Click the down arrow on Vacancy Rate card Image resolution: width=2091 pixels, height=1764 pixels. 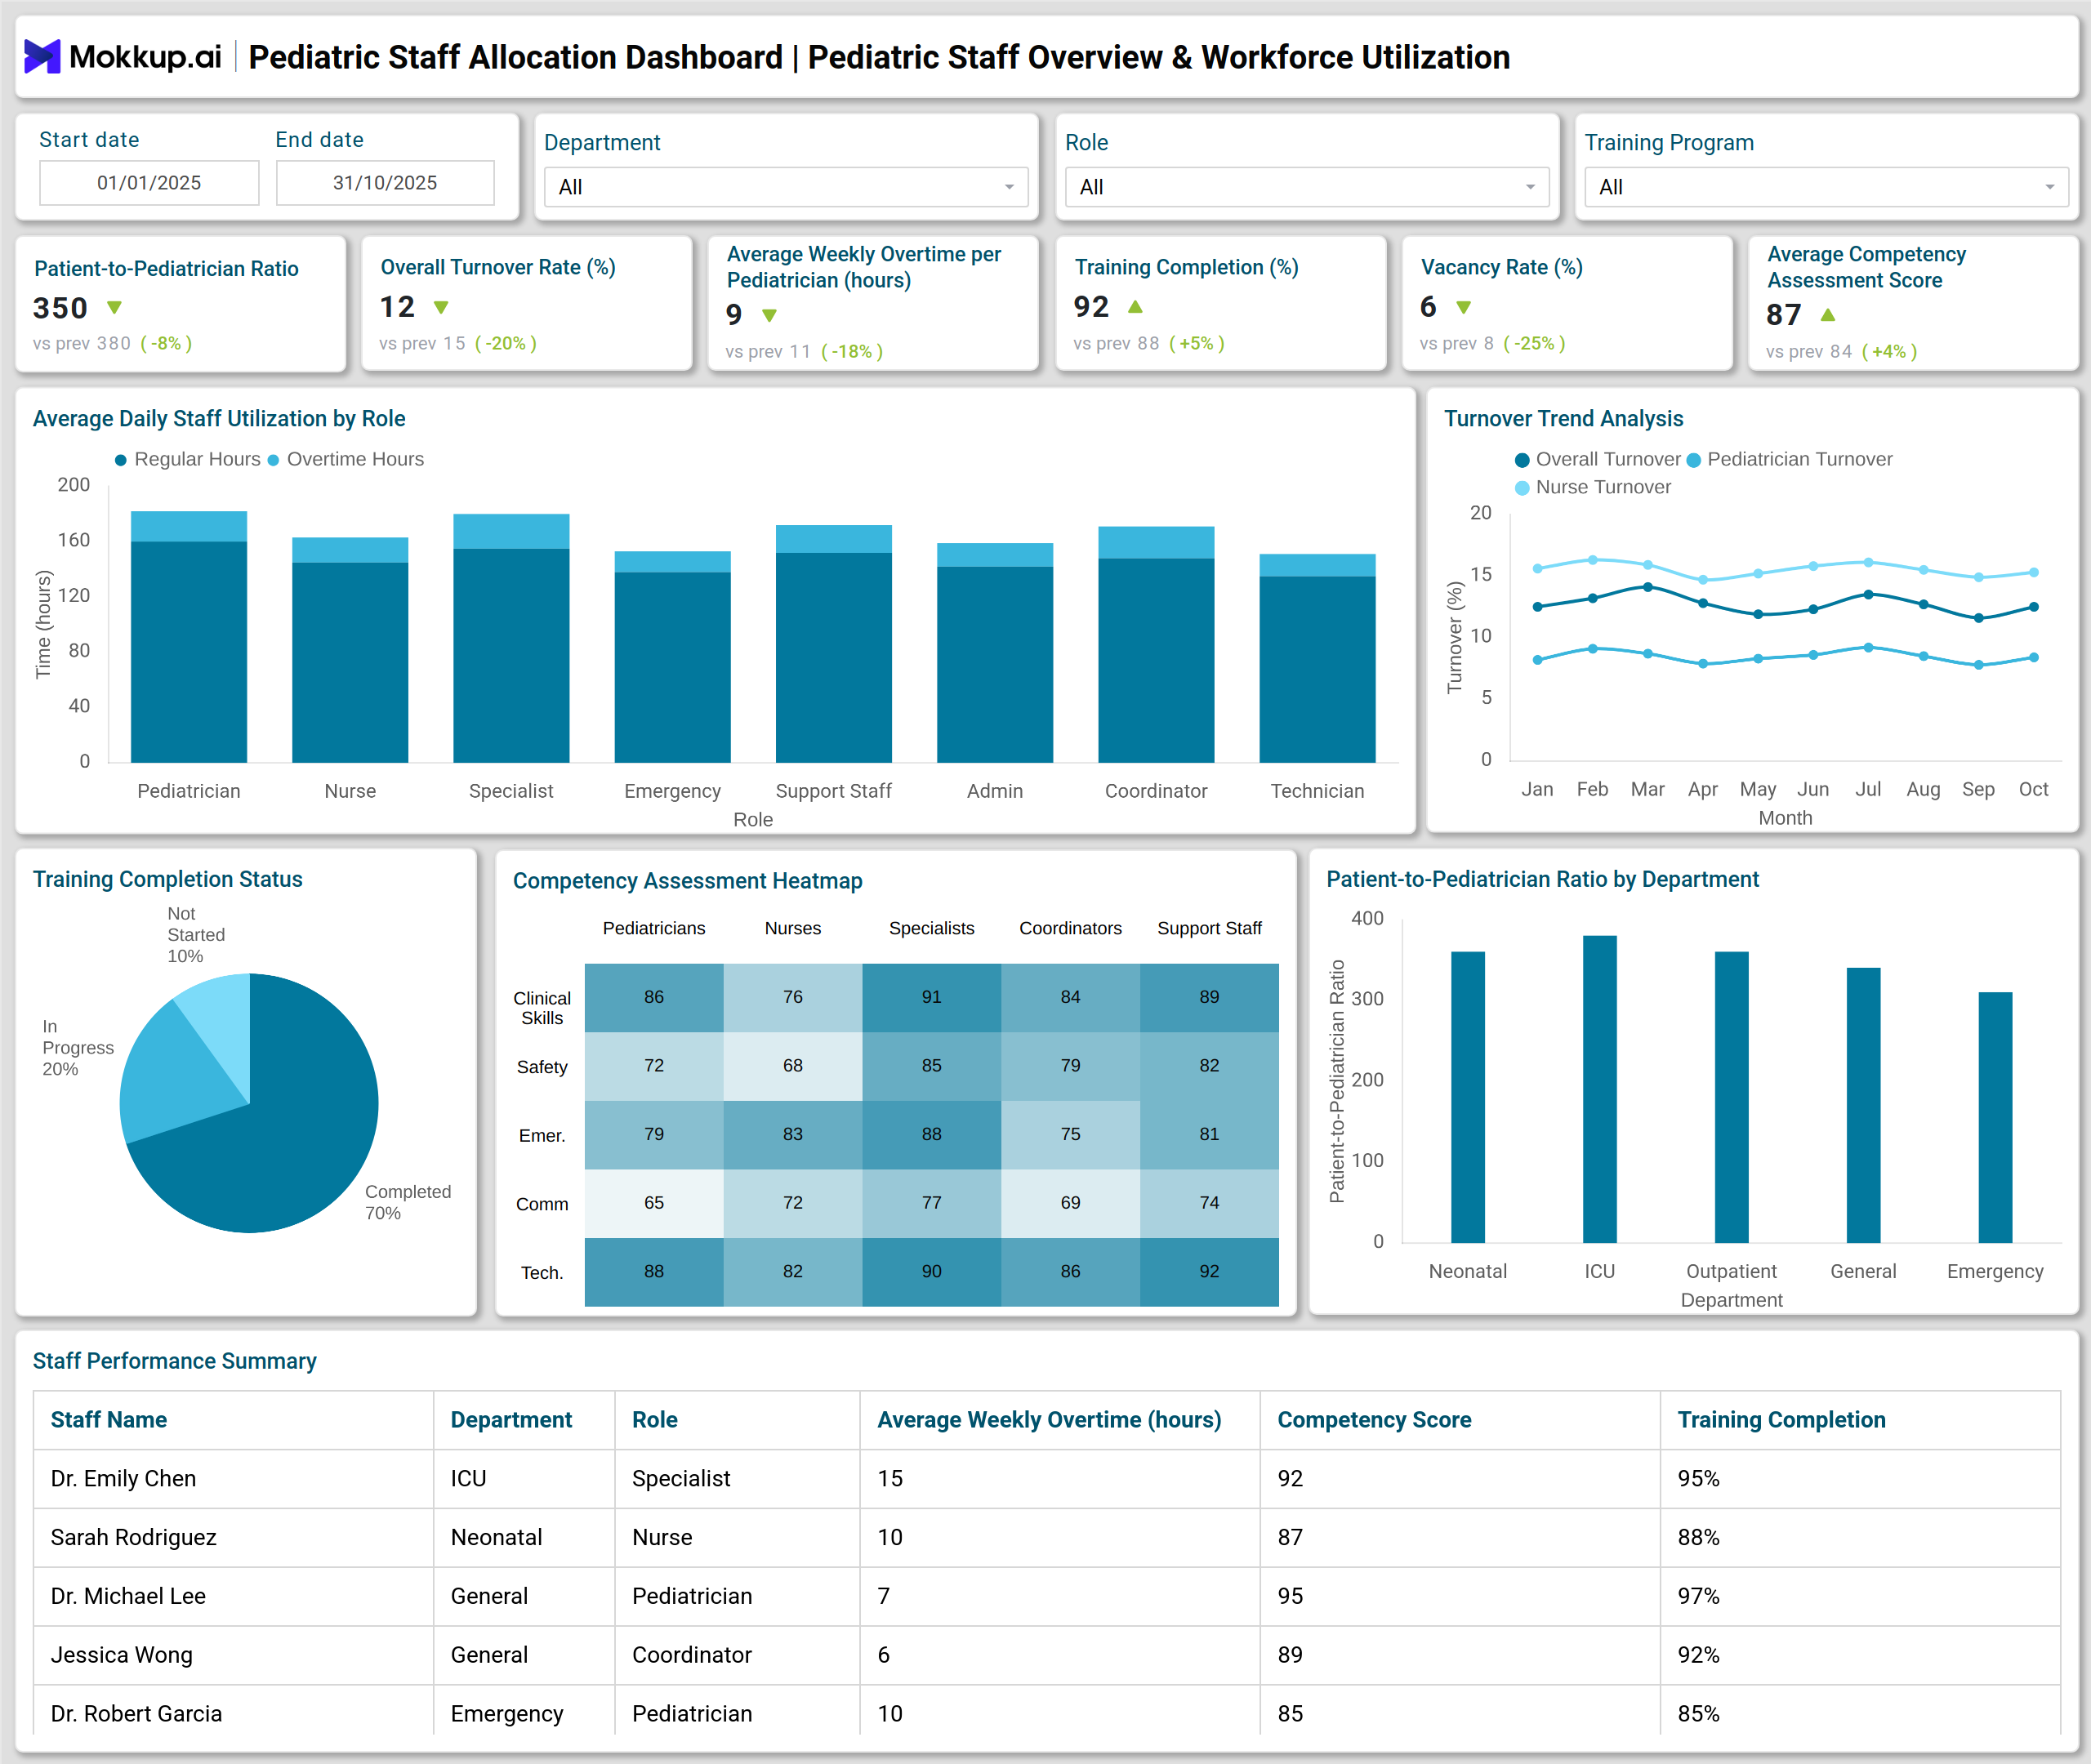point(1463,308)
